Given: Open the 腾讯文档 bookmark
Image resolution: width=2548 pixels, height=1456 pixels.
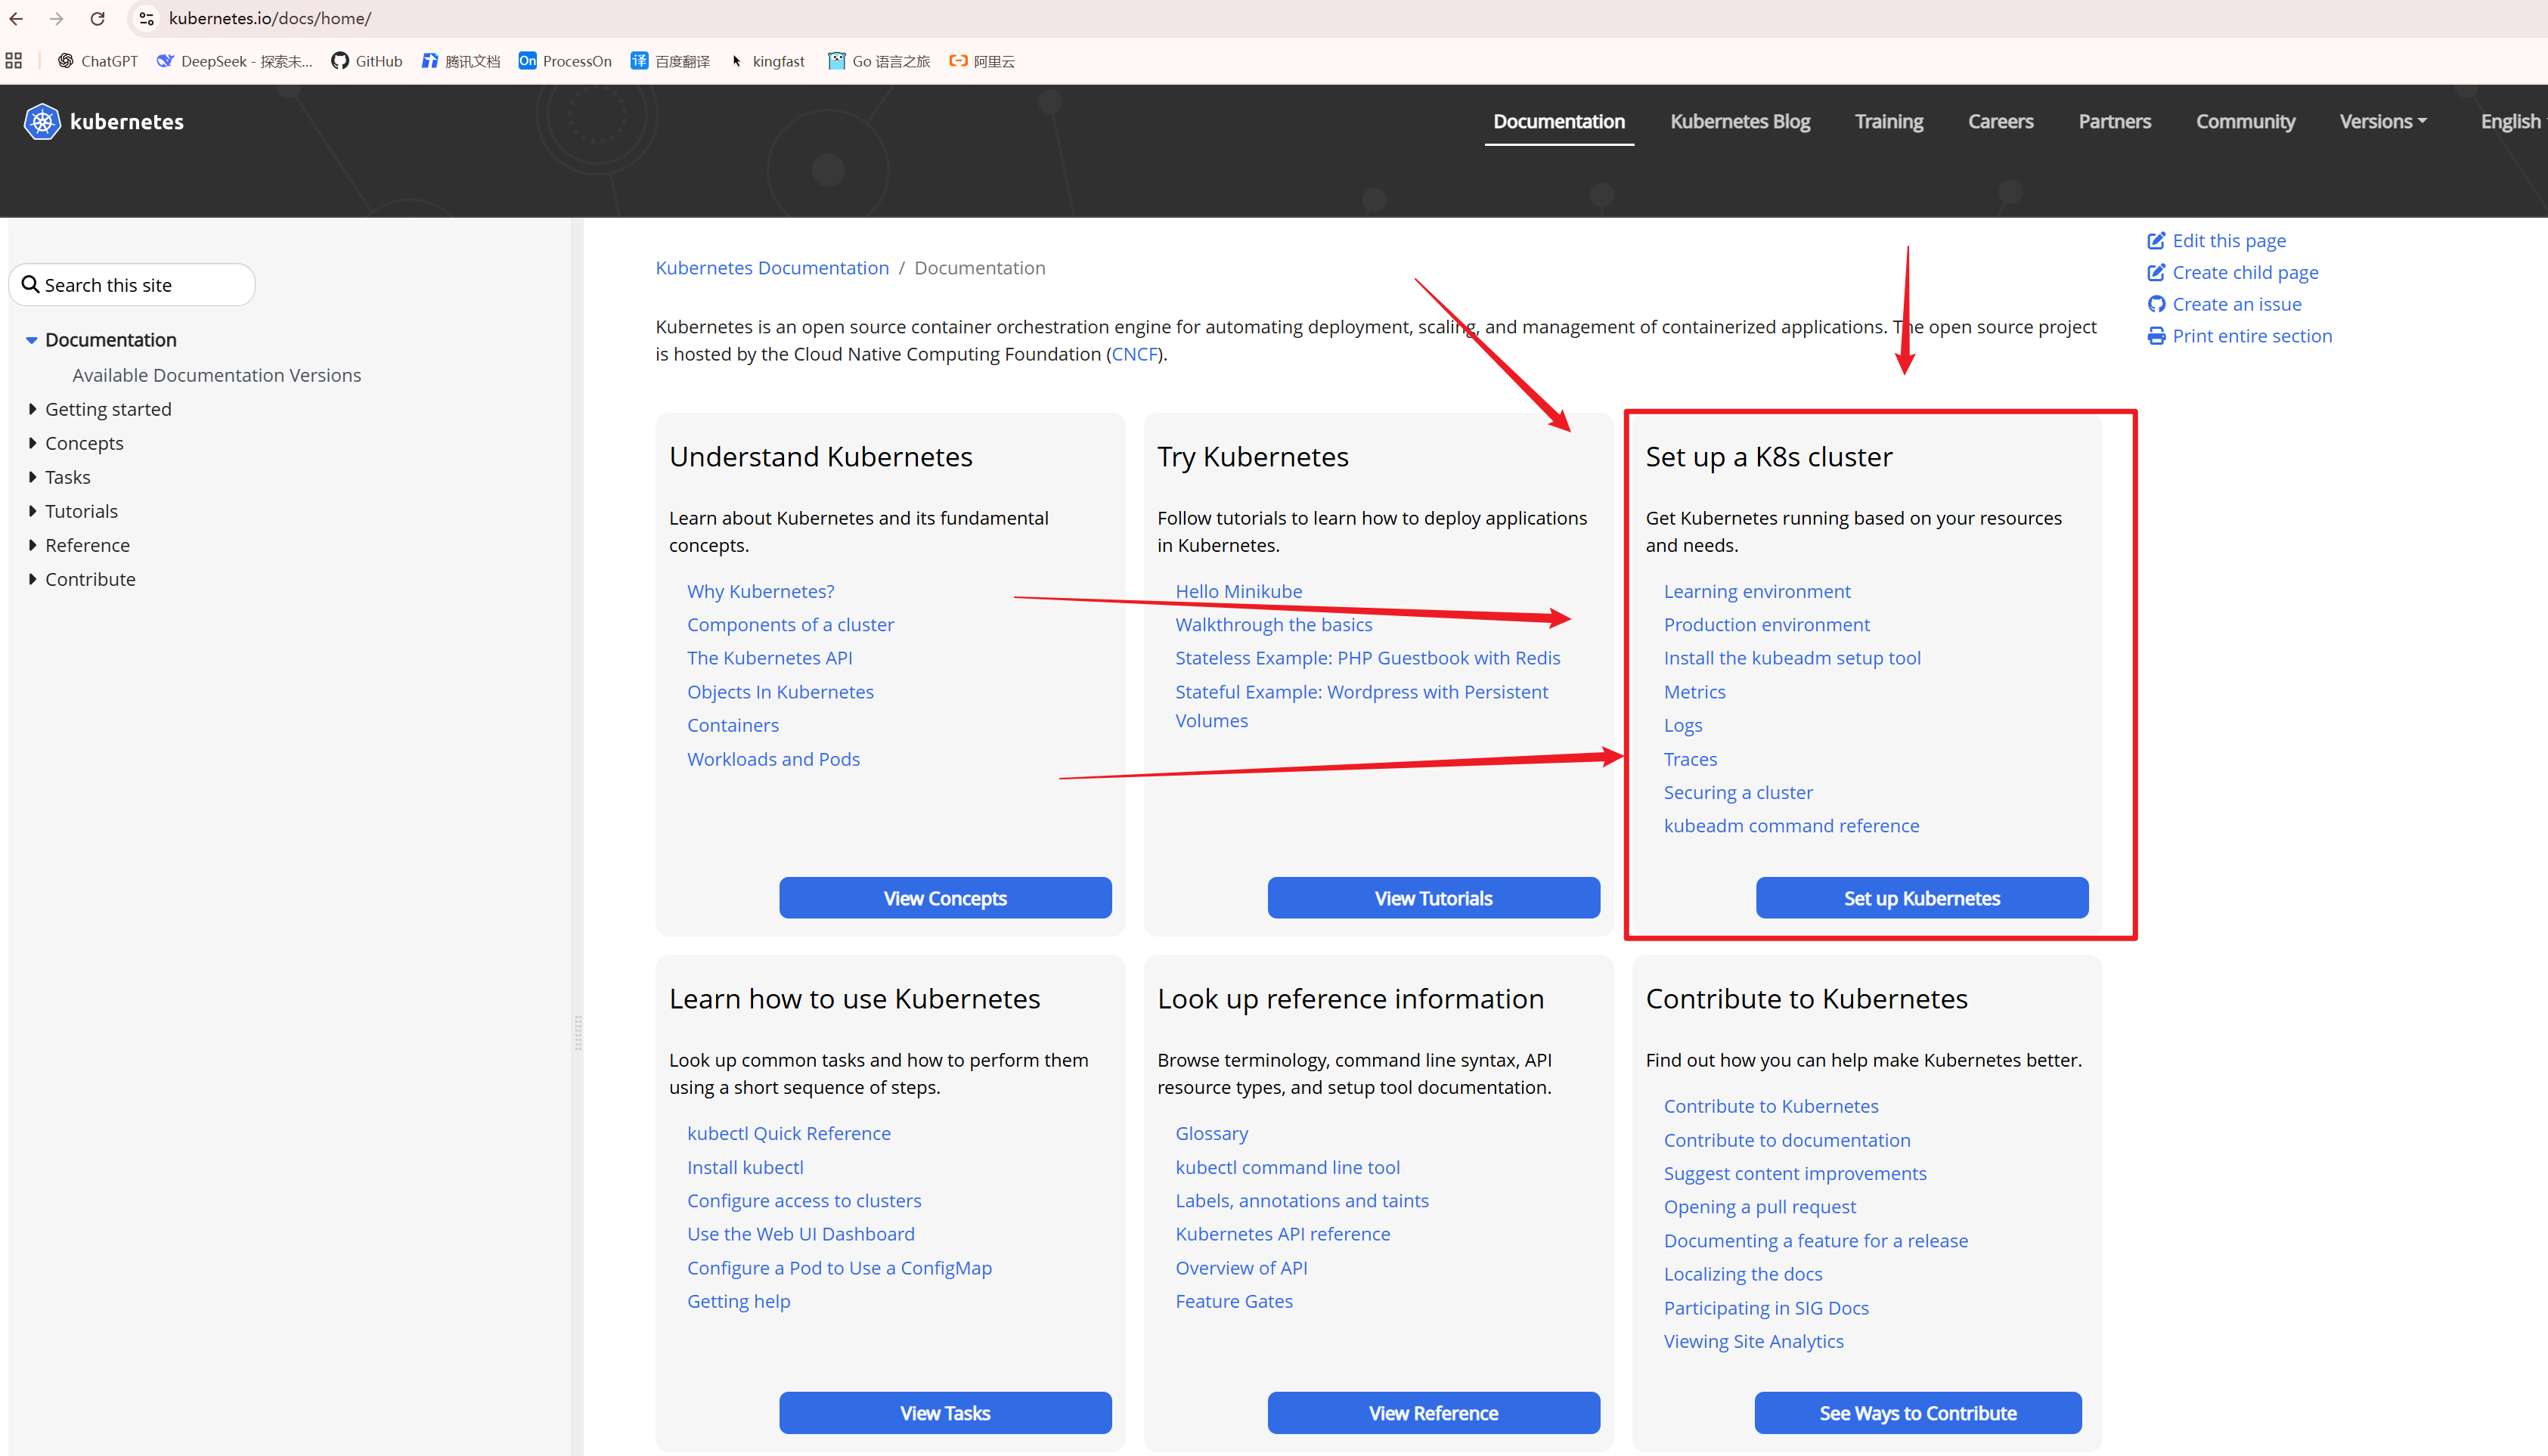Looking at the screenshot, I should pos(461,61).
